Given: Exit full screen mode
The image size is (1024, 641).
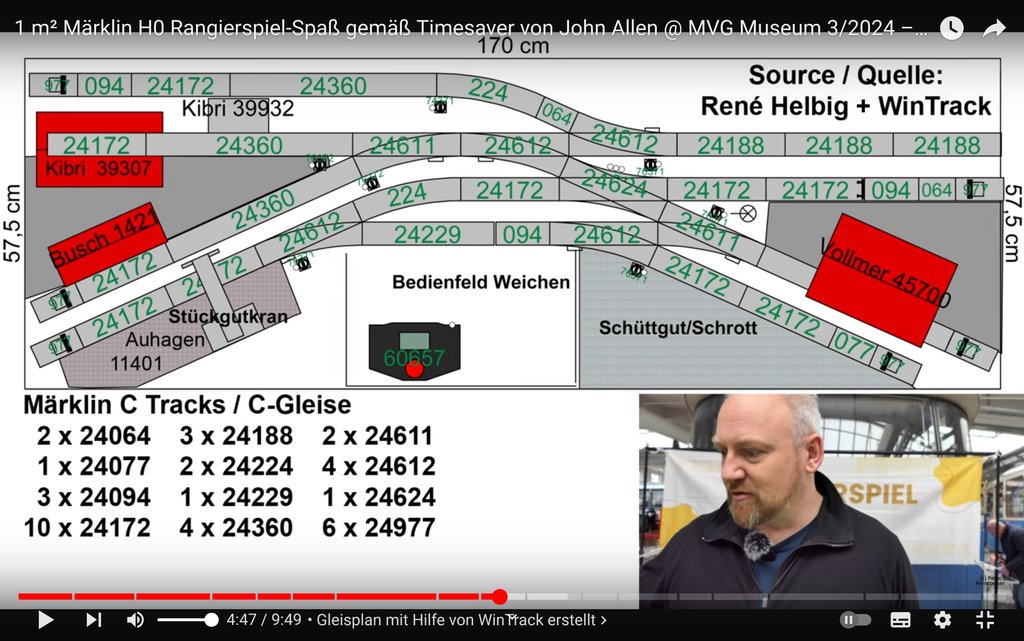Looking at the screenshot, I should (985, 619).
